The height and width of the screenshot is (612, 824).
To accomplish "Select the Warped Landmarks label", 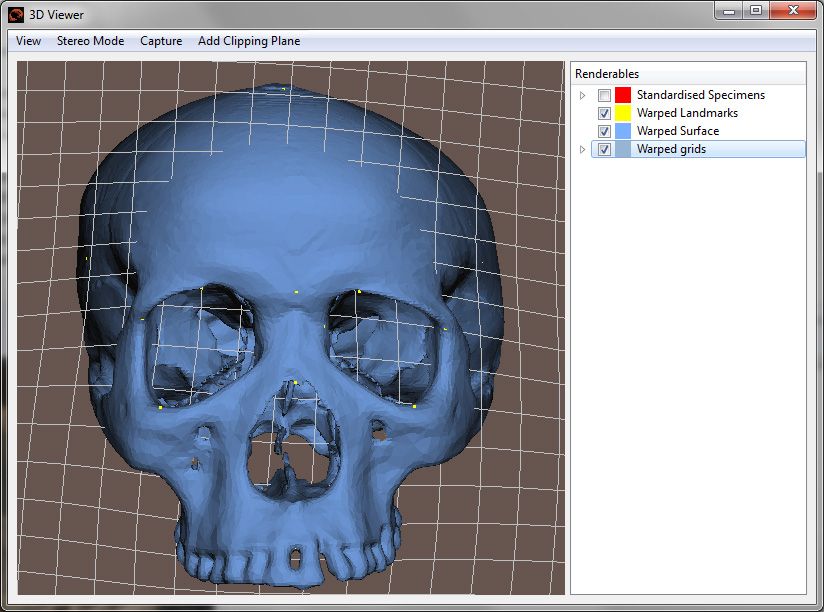I will (687, 113).
